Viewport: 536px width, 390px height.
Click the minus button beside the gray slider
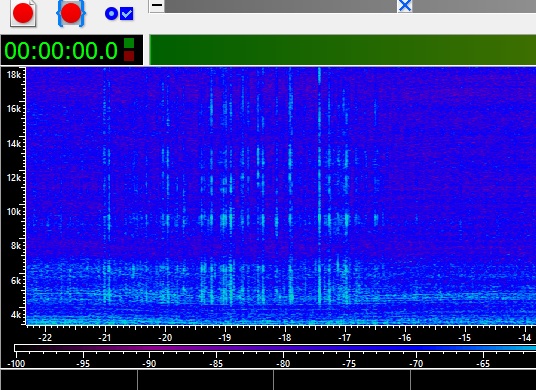[x=157, y=6]
